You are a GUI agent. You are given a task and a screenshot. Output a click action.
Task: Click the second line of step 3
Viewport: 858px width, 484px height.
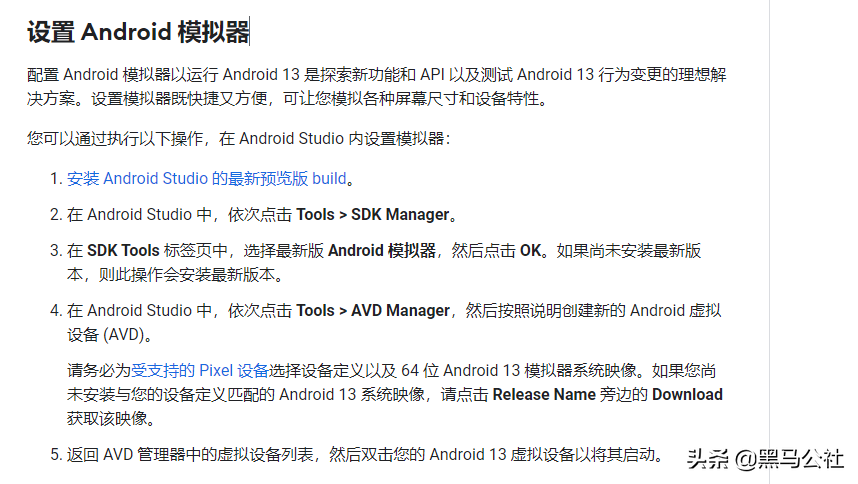pos(175,274)
